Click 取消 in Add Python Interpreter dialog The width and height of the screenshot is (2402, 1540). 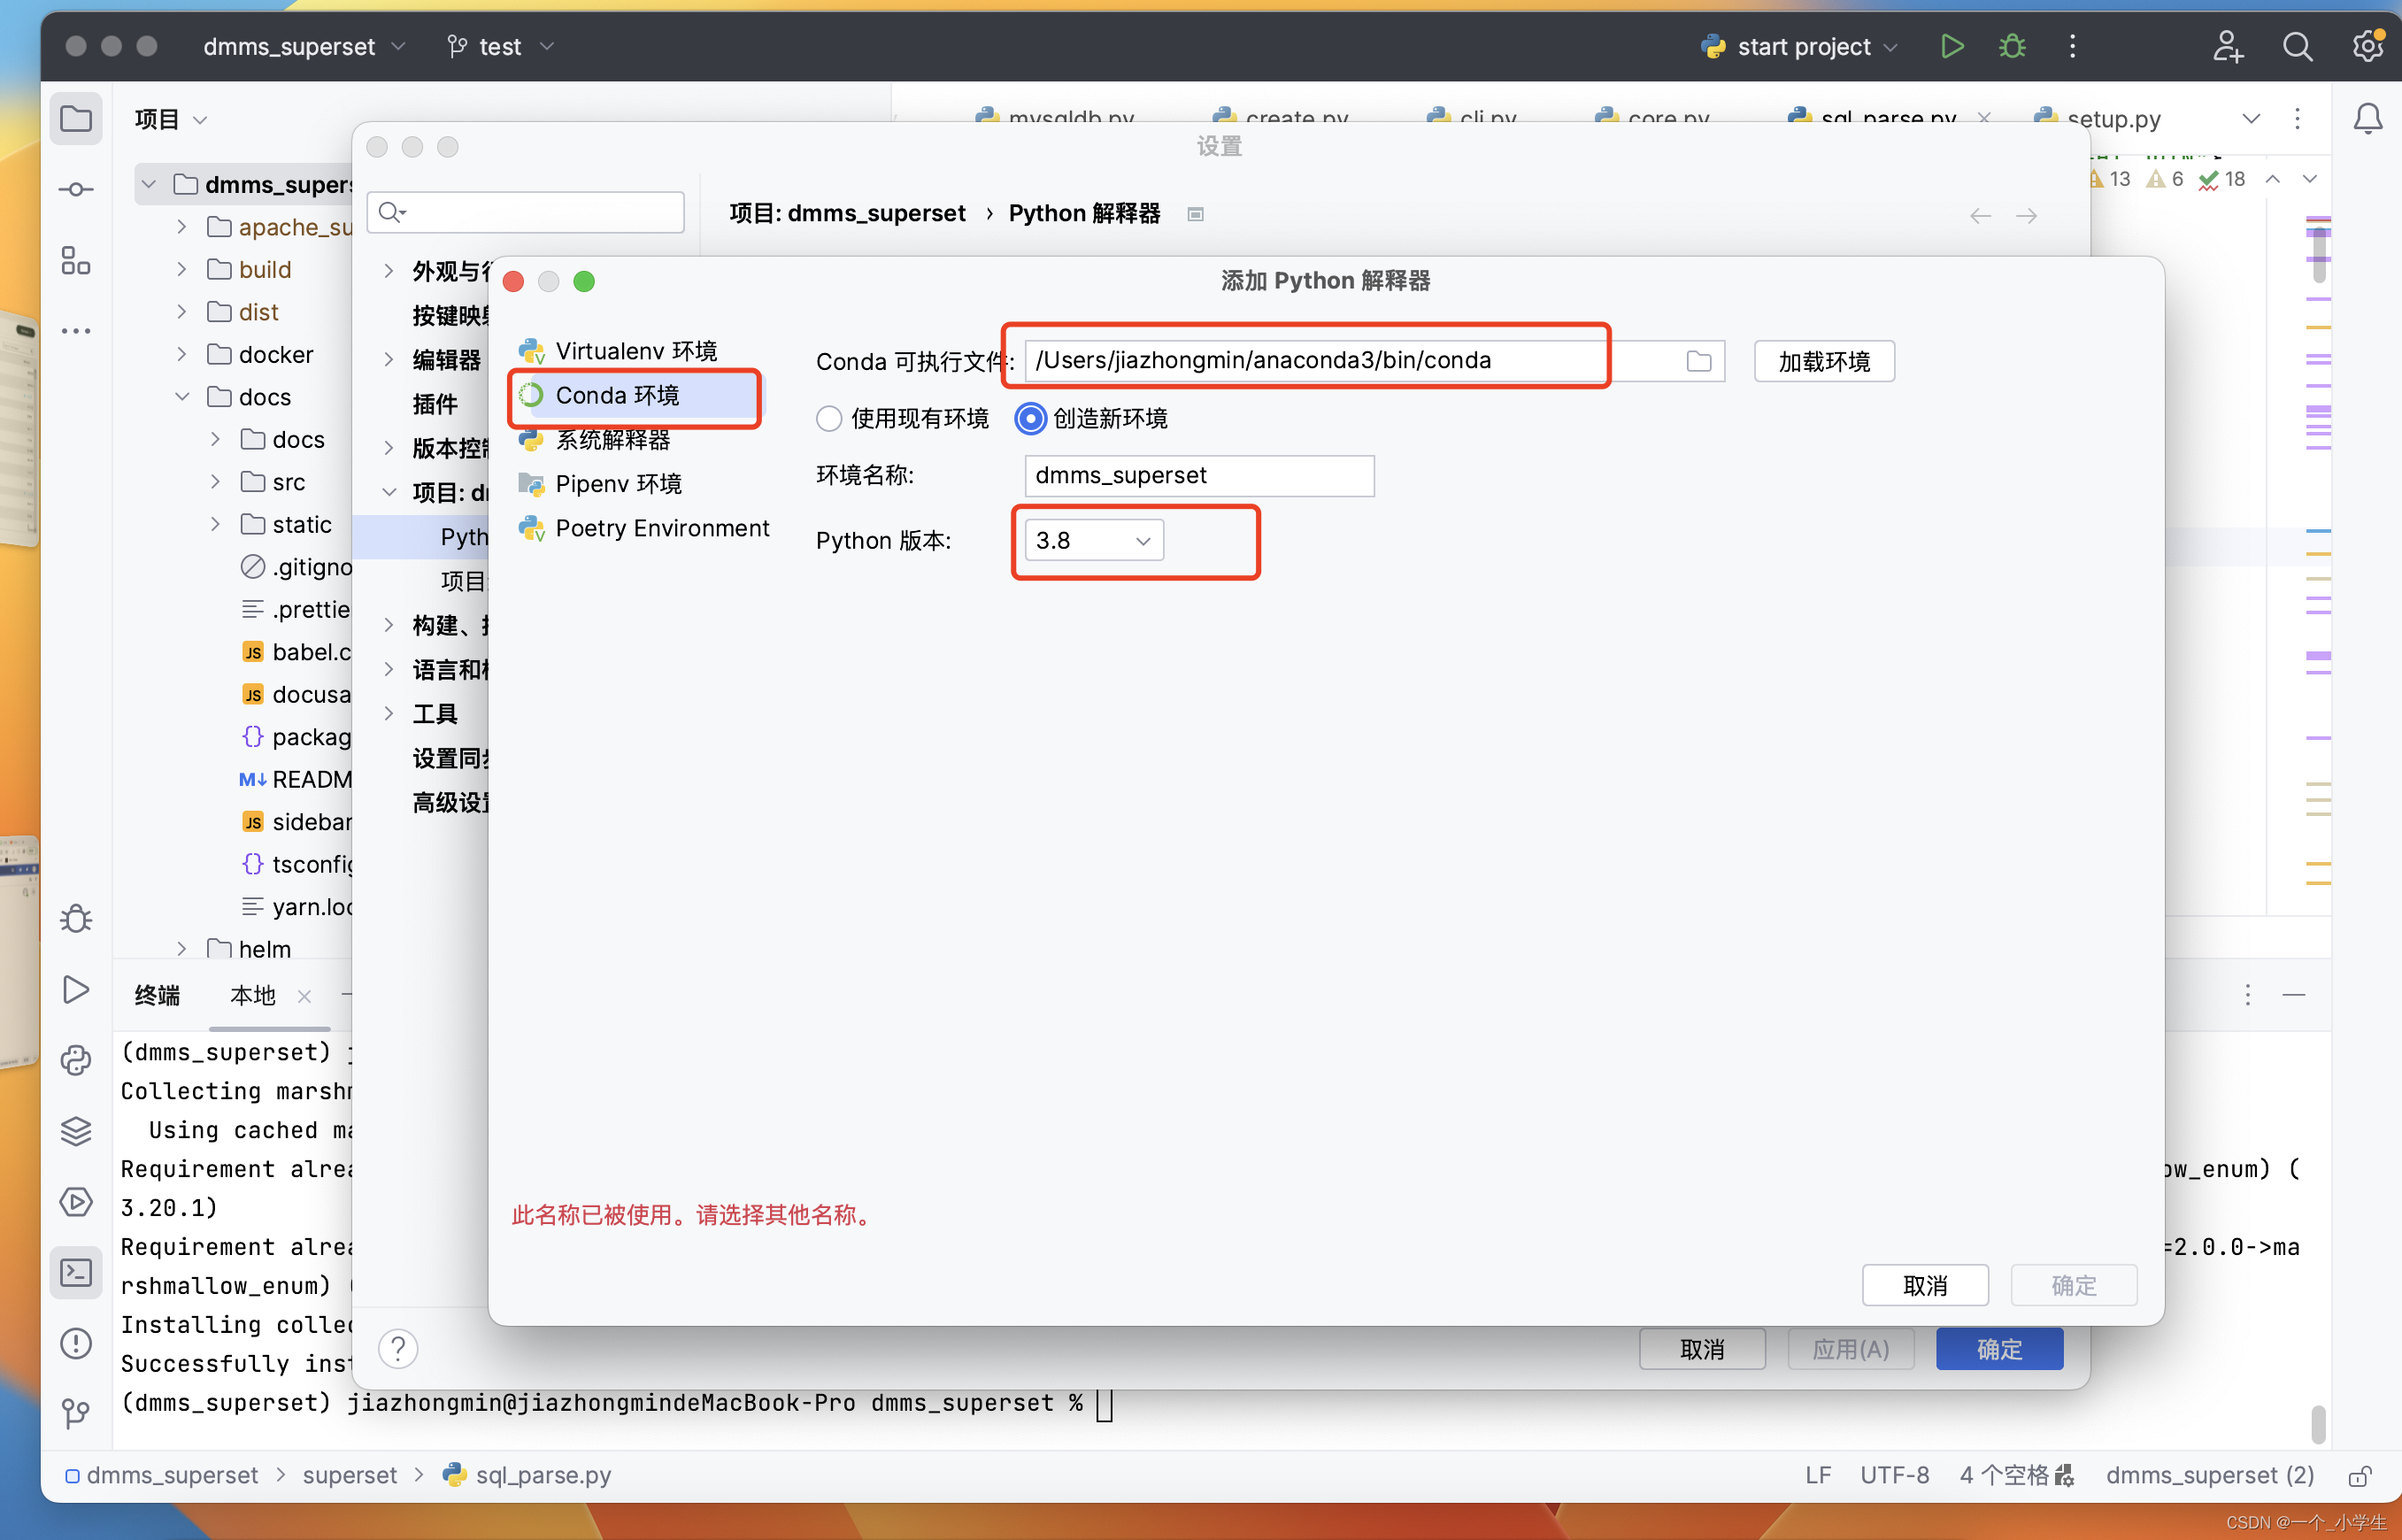pyautogui.click(x=1924, y=1285)
